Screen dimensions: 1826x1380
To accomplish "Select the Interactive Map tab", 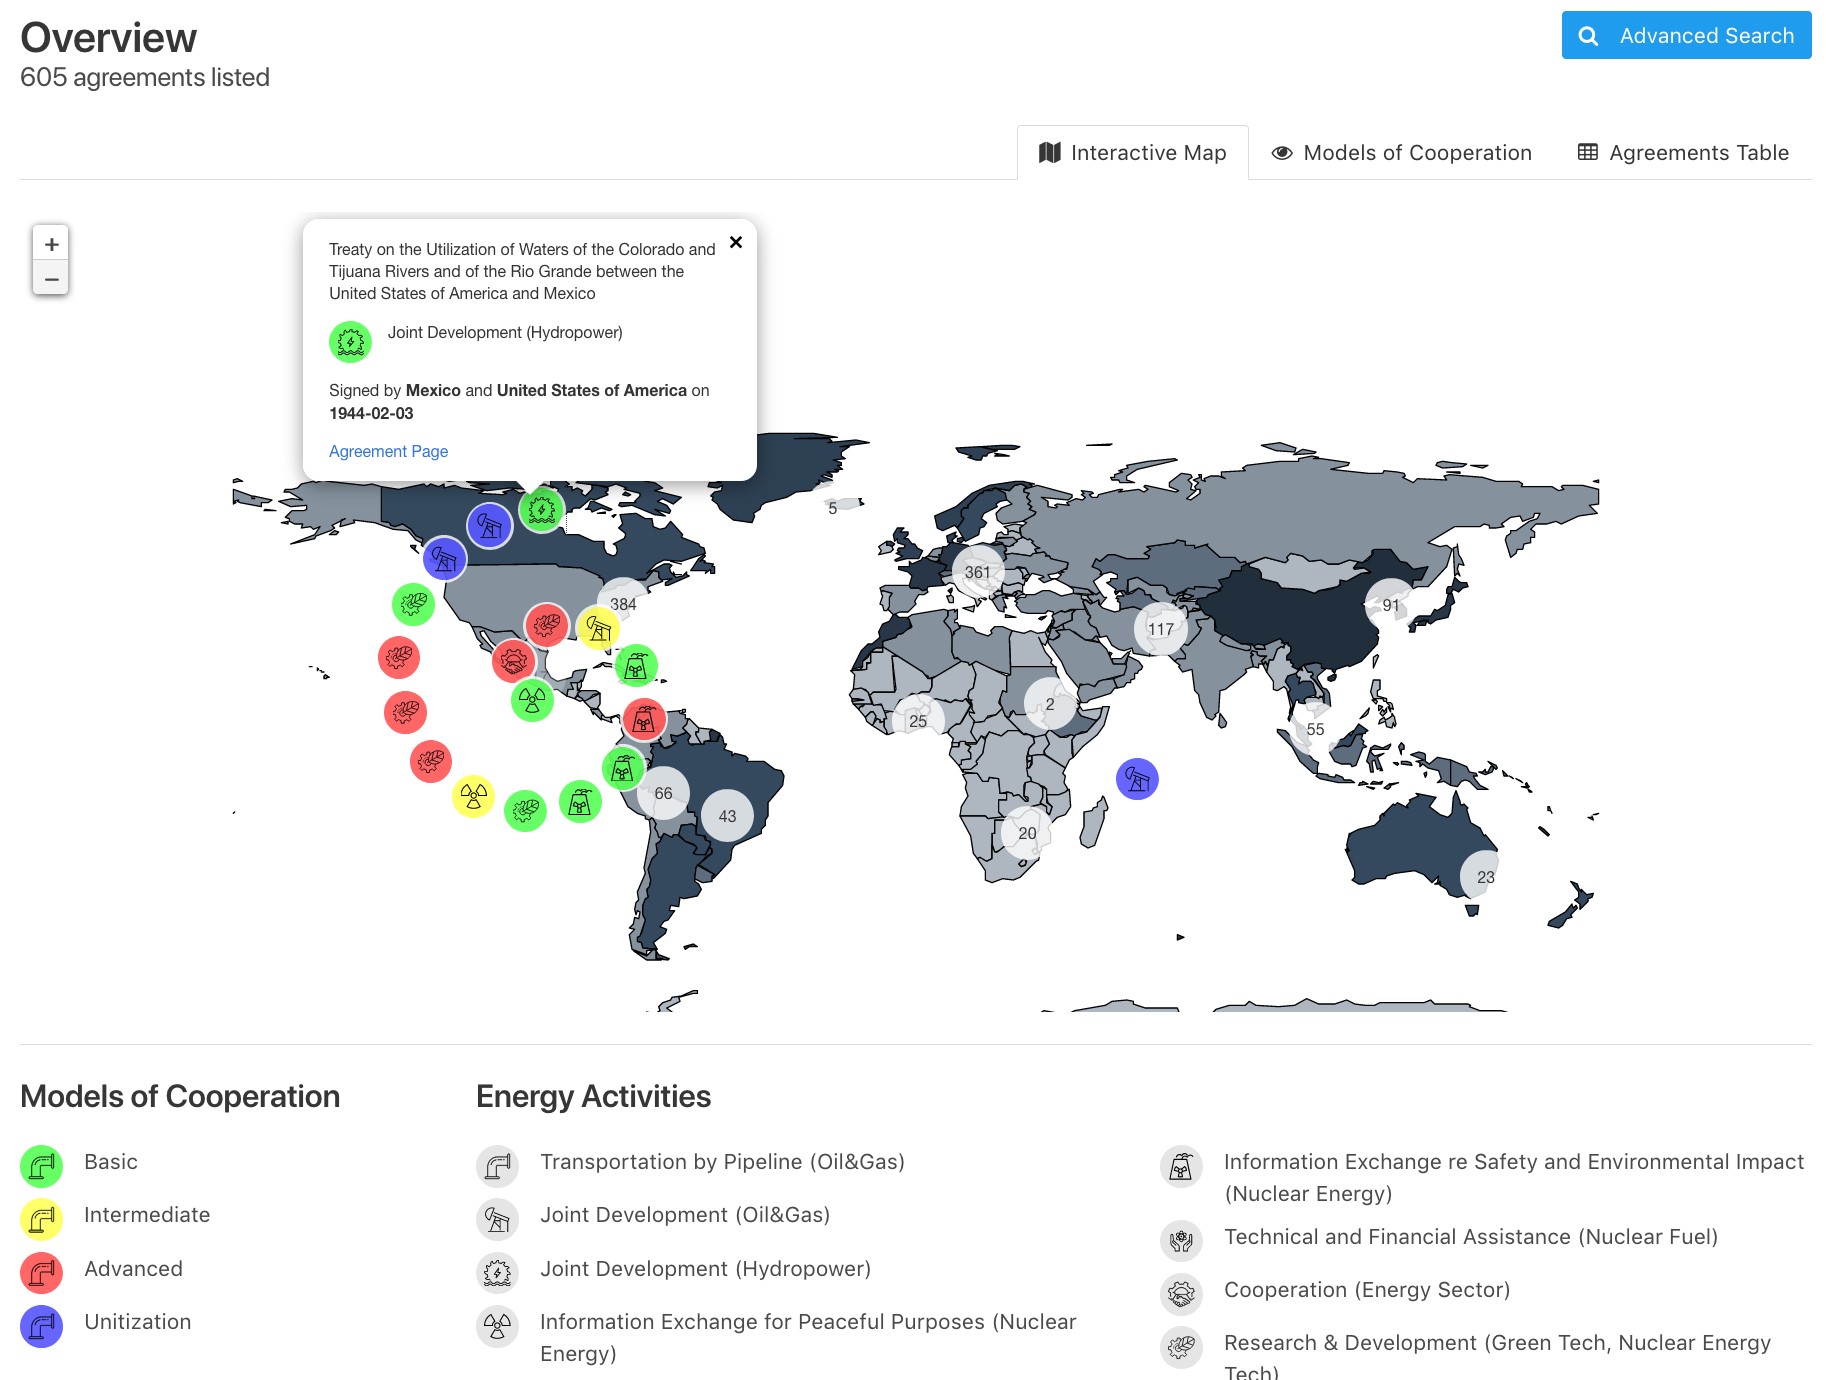I will [1132, 153].
